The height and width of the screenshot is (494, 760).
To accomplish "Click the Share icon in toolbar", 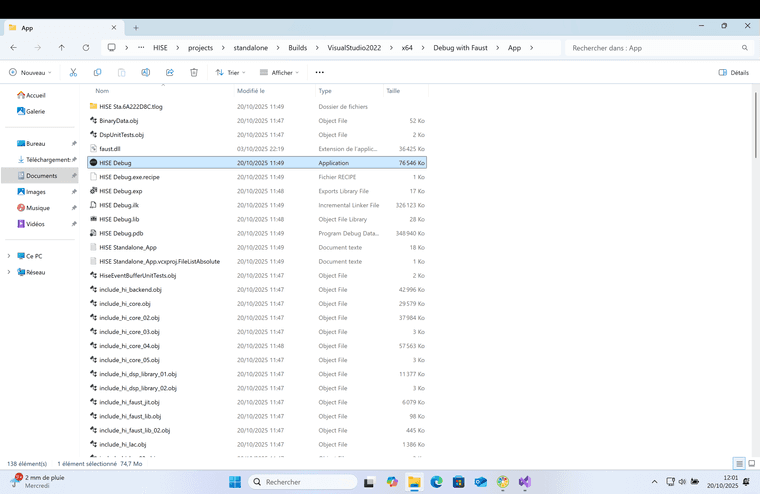I will 169,72.
